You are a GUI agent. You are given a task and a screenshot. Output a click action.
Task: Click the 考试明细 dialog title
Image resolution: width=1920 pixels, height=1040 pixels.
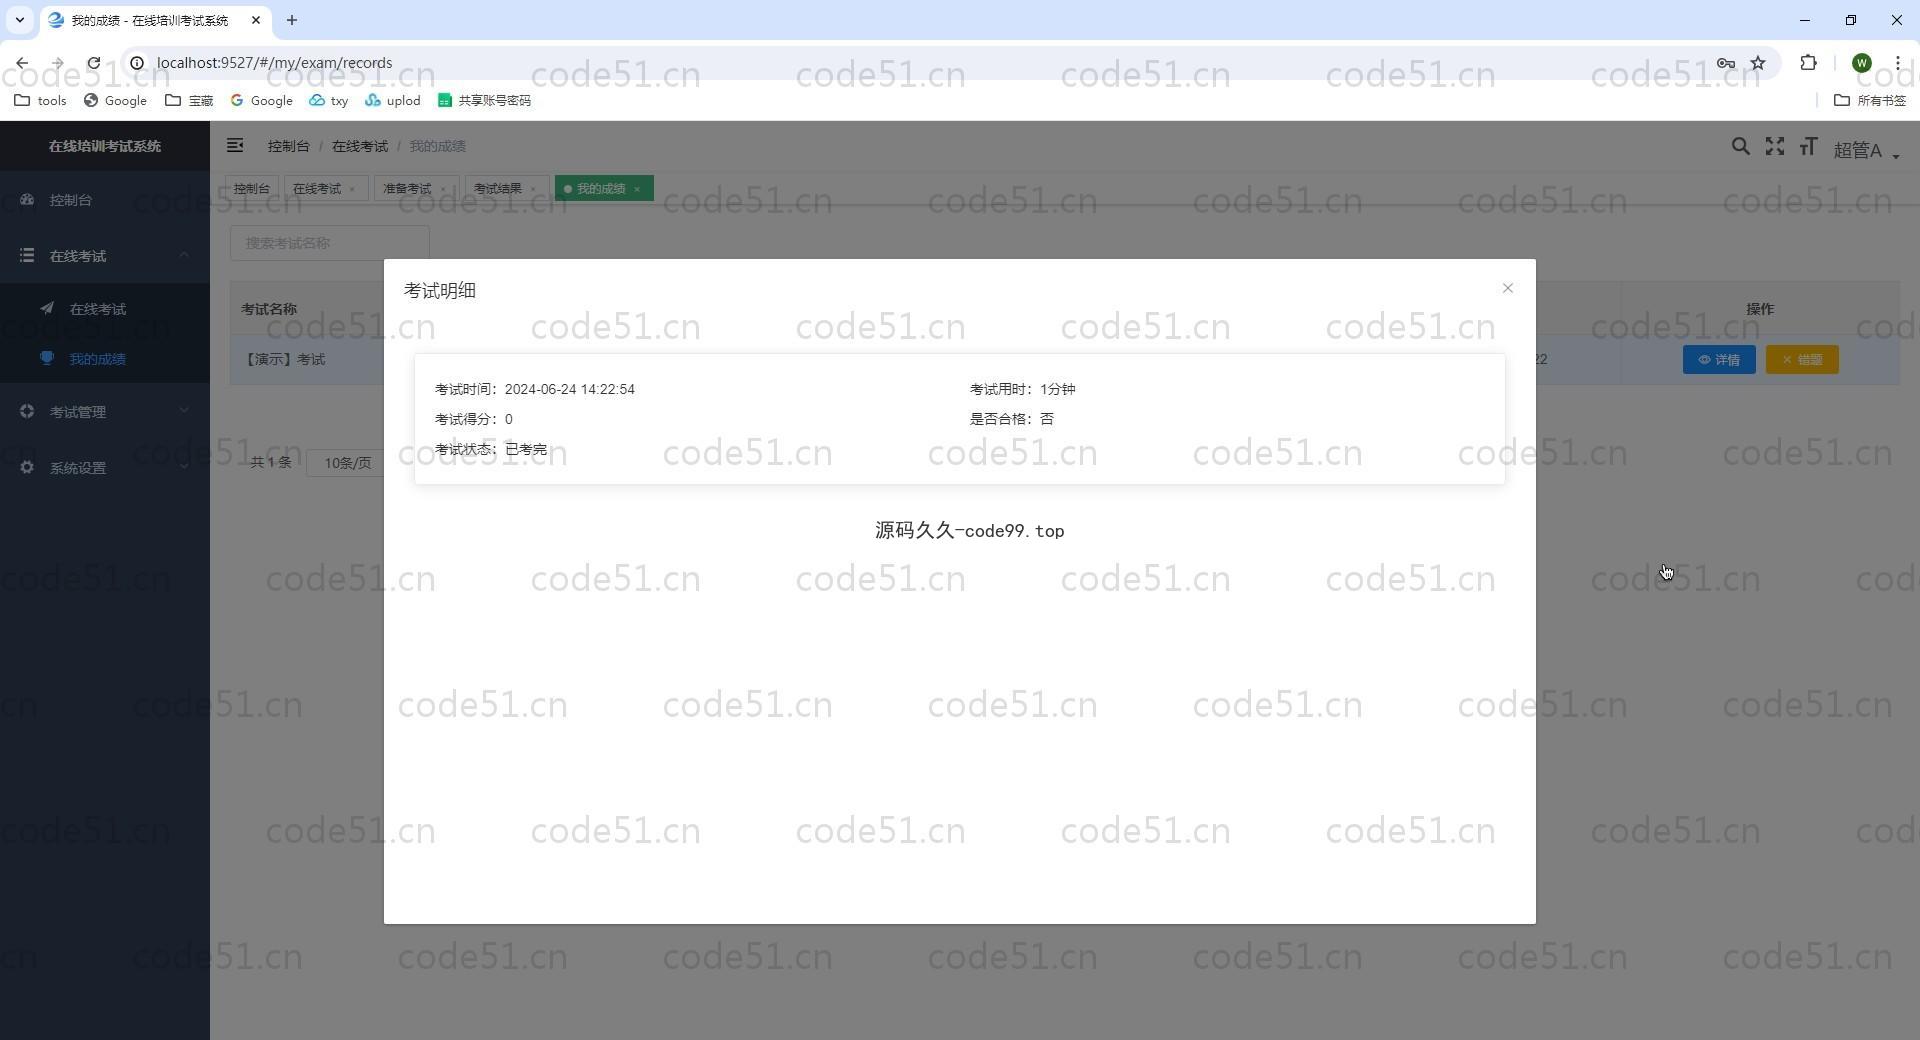[440, 291]
